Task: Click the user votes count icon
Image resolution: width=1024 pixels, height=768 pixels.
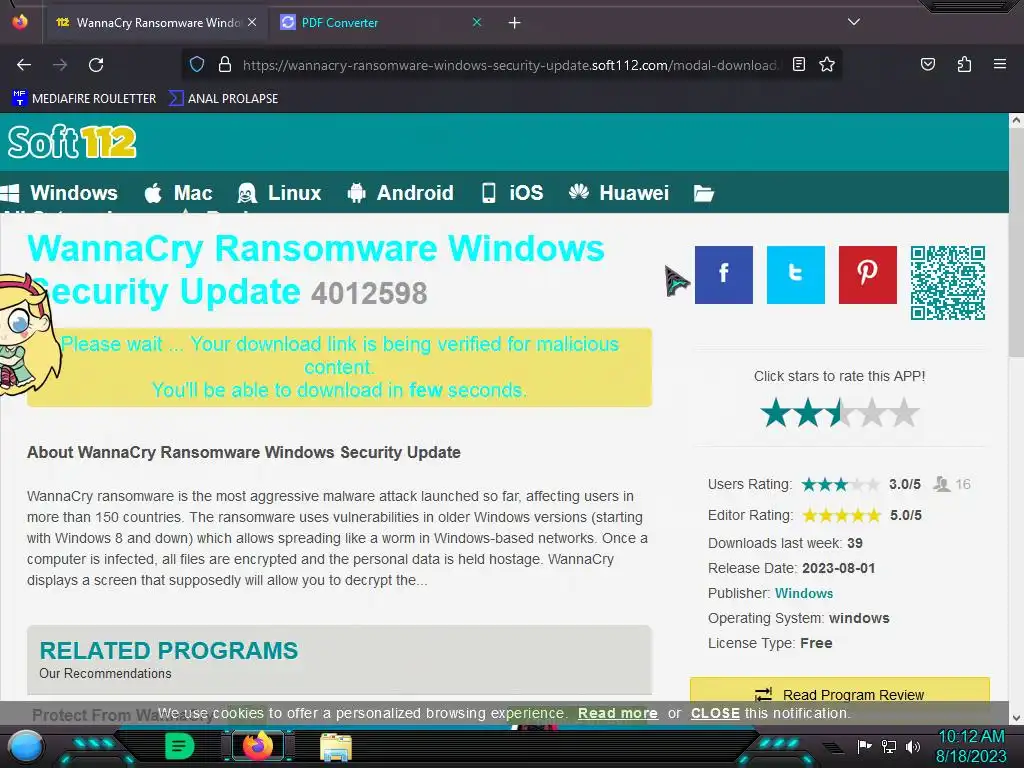Action: pyautogui.click(x=941, y=484)
